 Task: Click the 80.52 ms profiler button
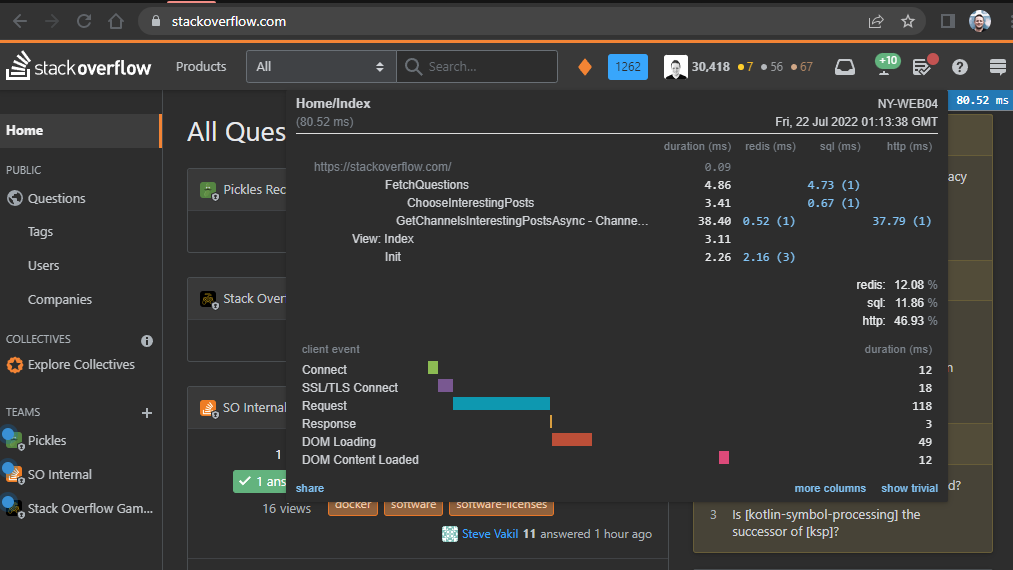(981, 100)
